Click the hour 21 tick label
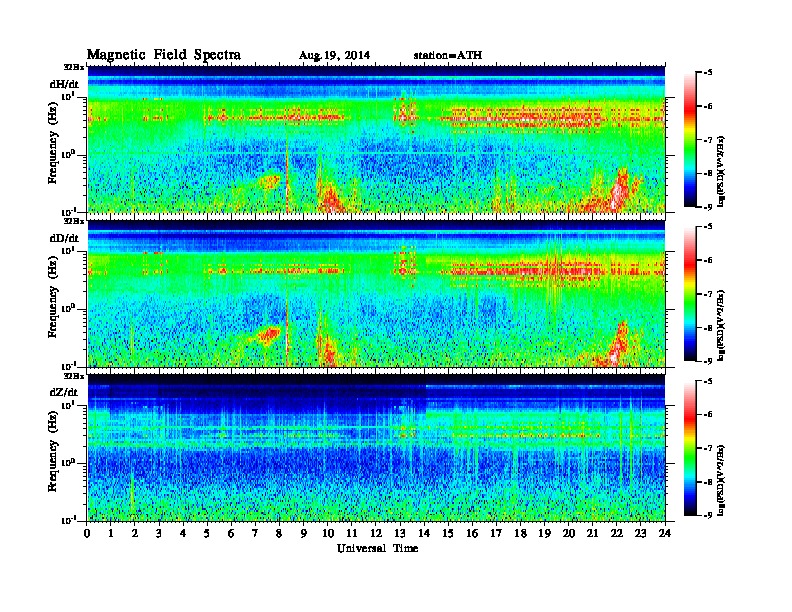This screenshot has width=792, height=612. tap(592, 533)
